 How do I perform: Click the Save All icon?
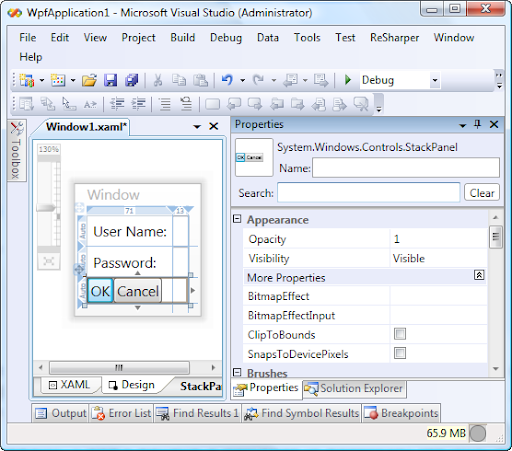click(x=132, y=80)
